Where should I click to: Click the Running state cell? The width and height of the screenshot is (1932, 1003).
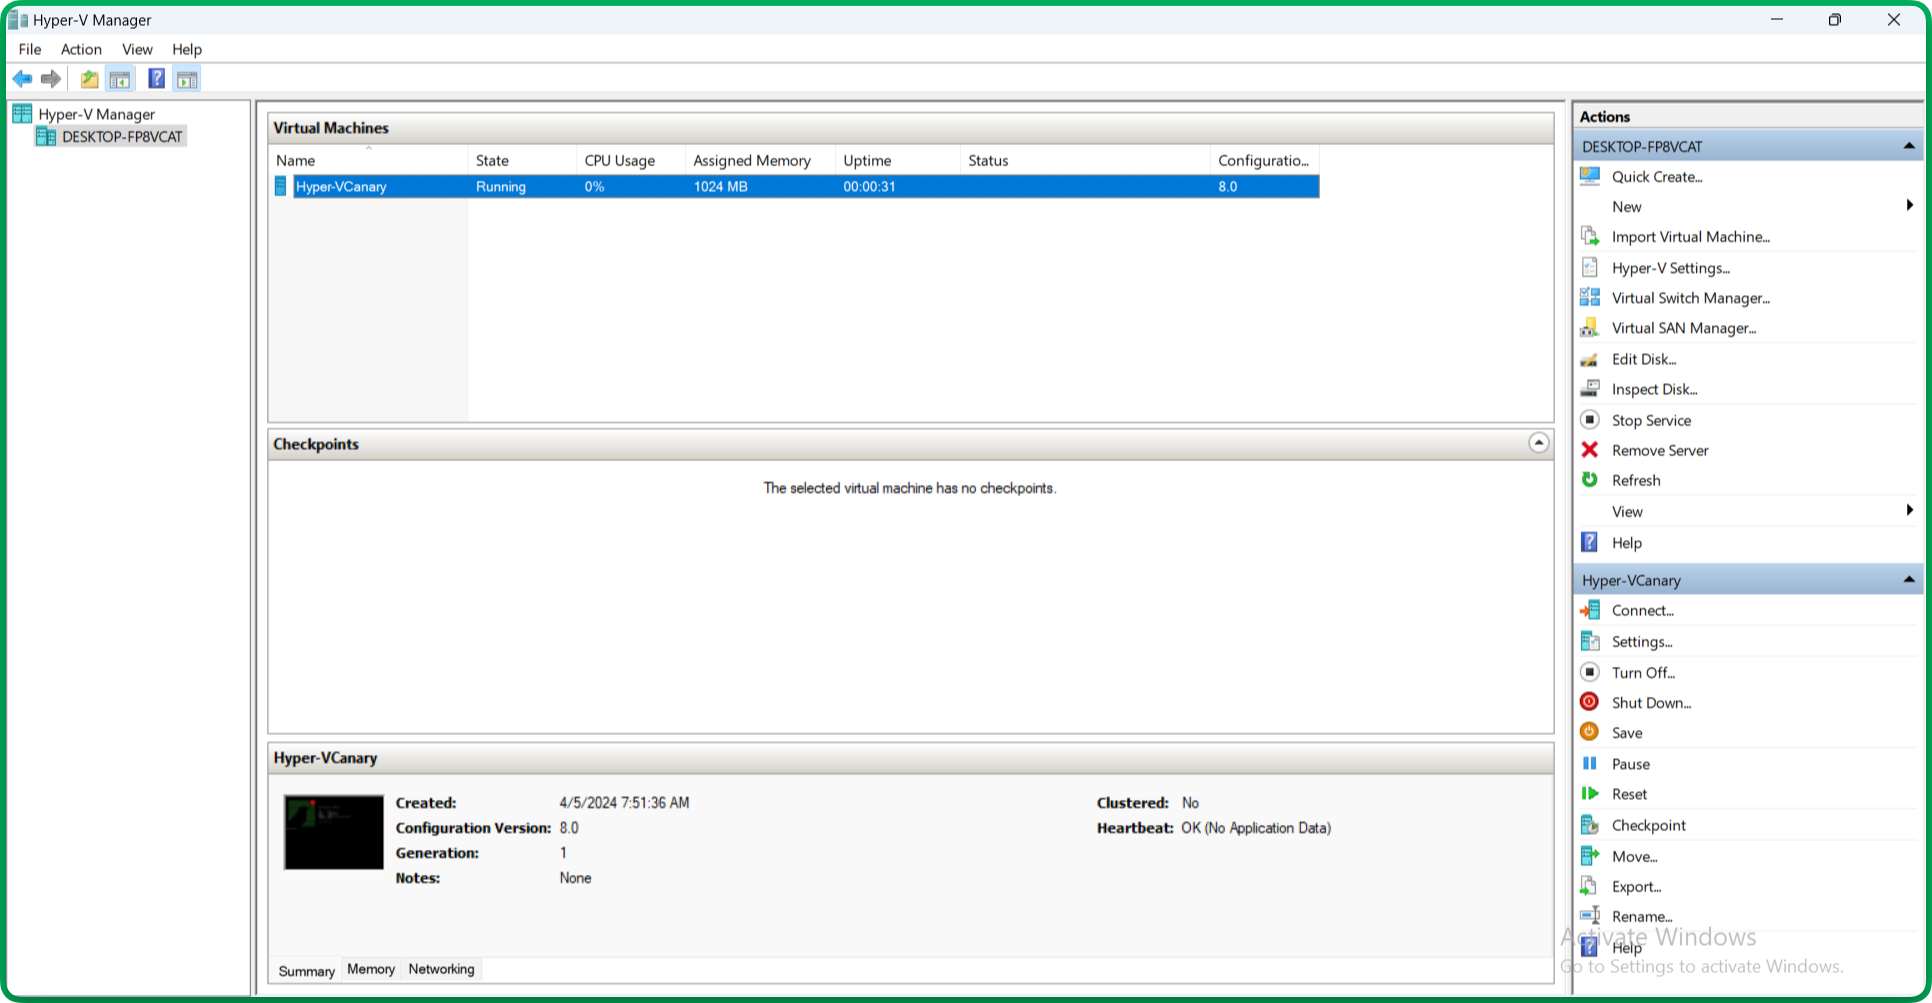501,186
